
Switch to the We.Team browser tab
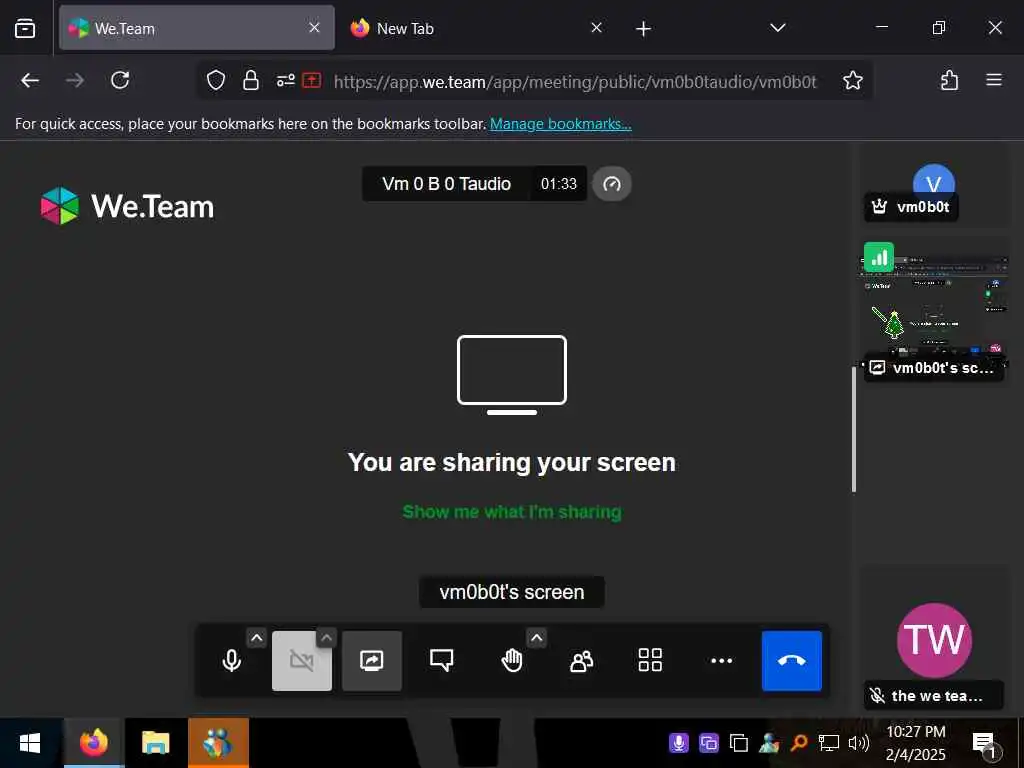pyautogui.click(x=196, y=28)
